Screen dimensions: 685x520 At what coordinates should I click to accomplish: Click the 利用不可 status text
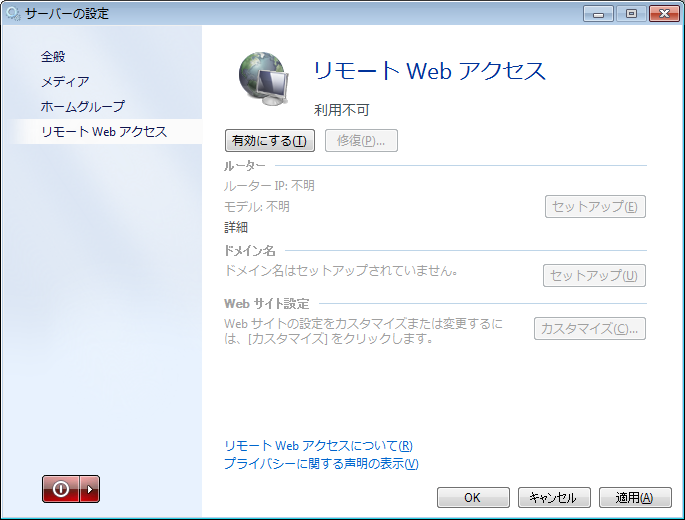pos(342,110)
